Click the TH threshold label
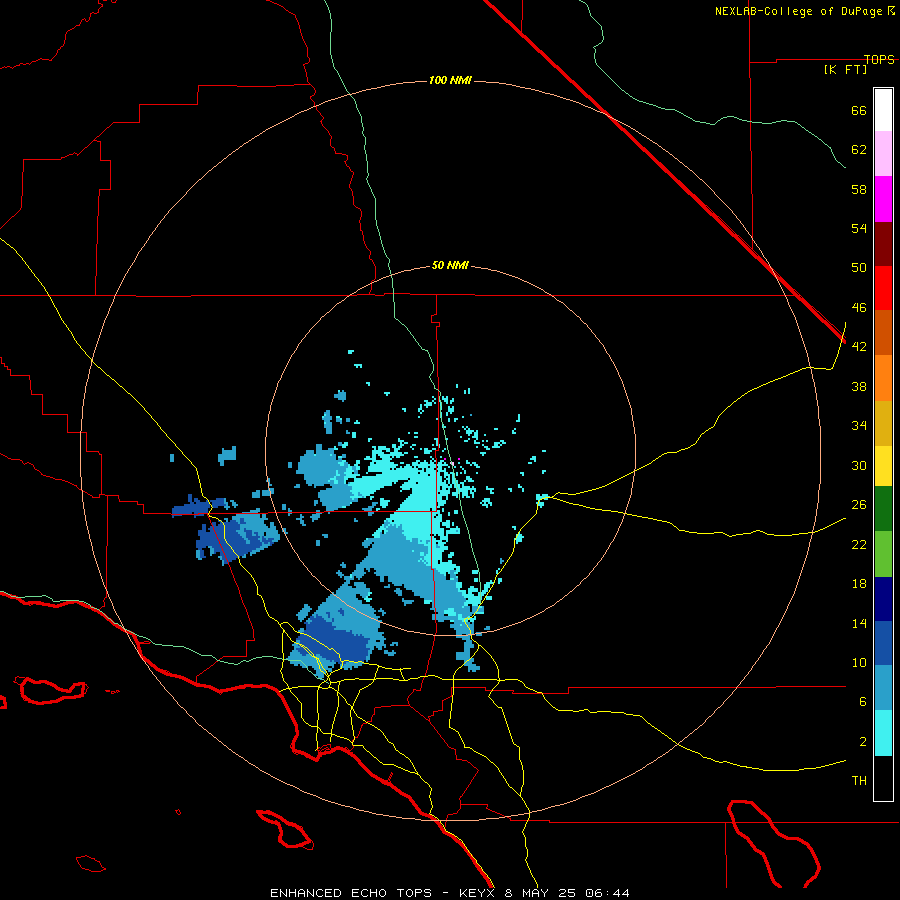Image resolution: width=900 pixels, height=900 pixels. click(859, 781)
